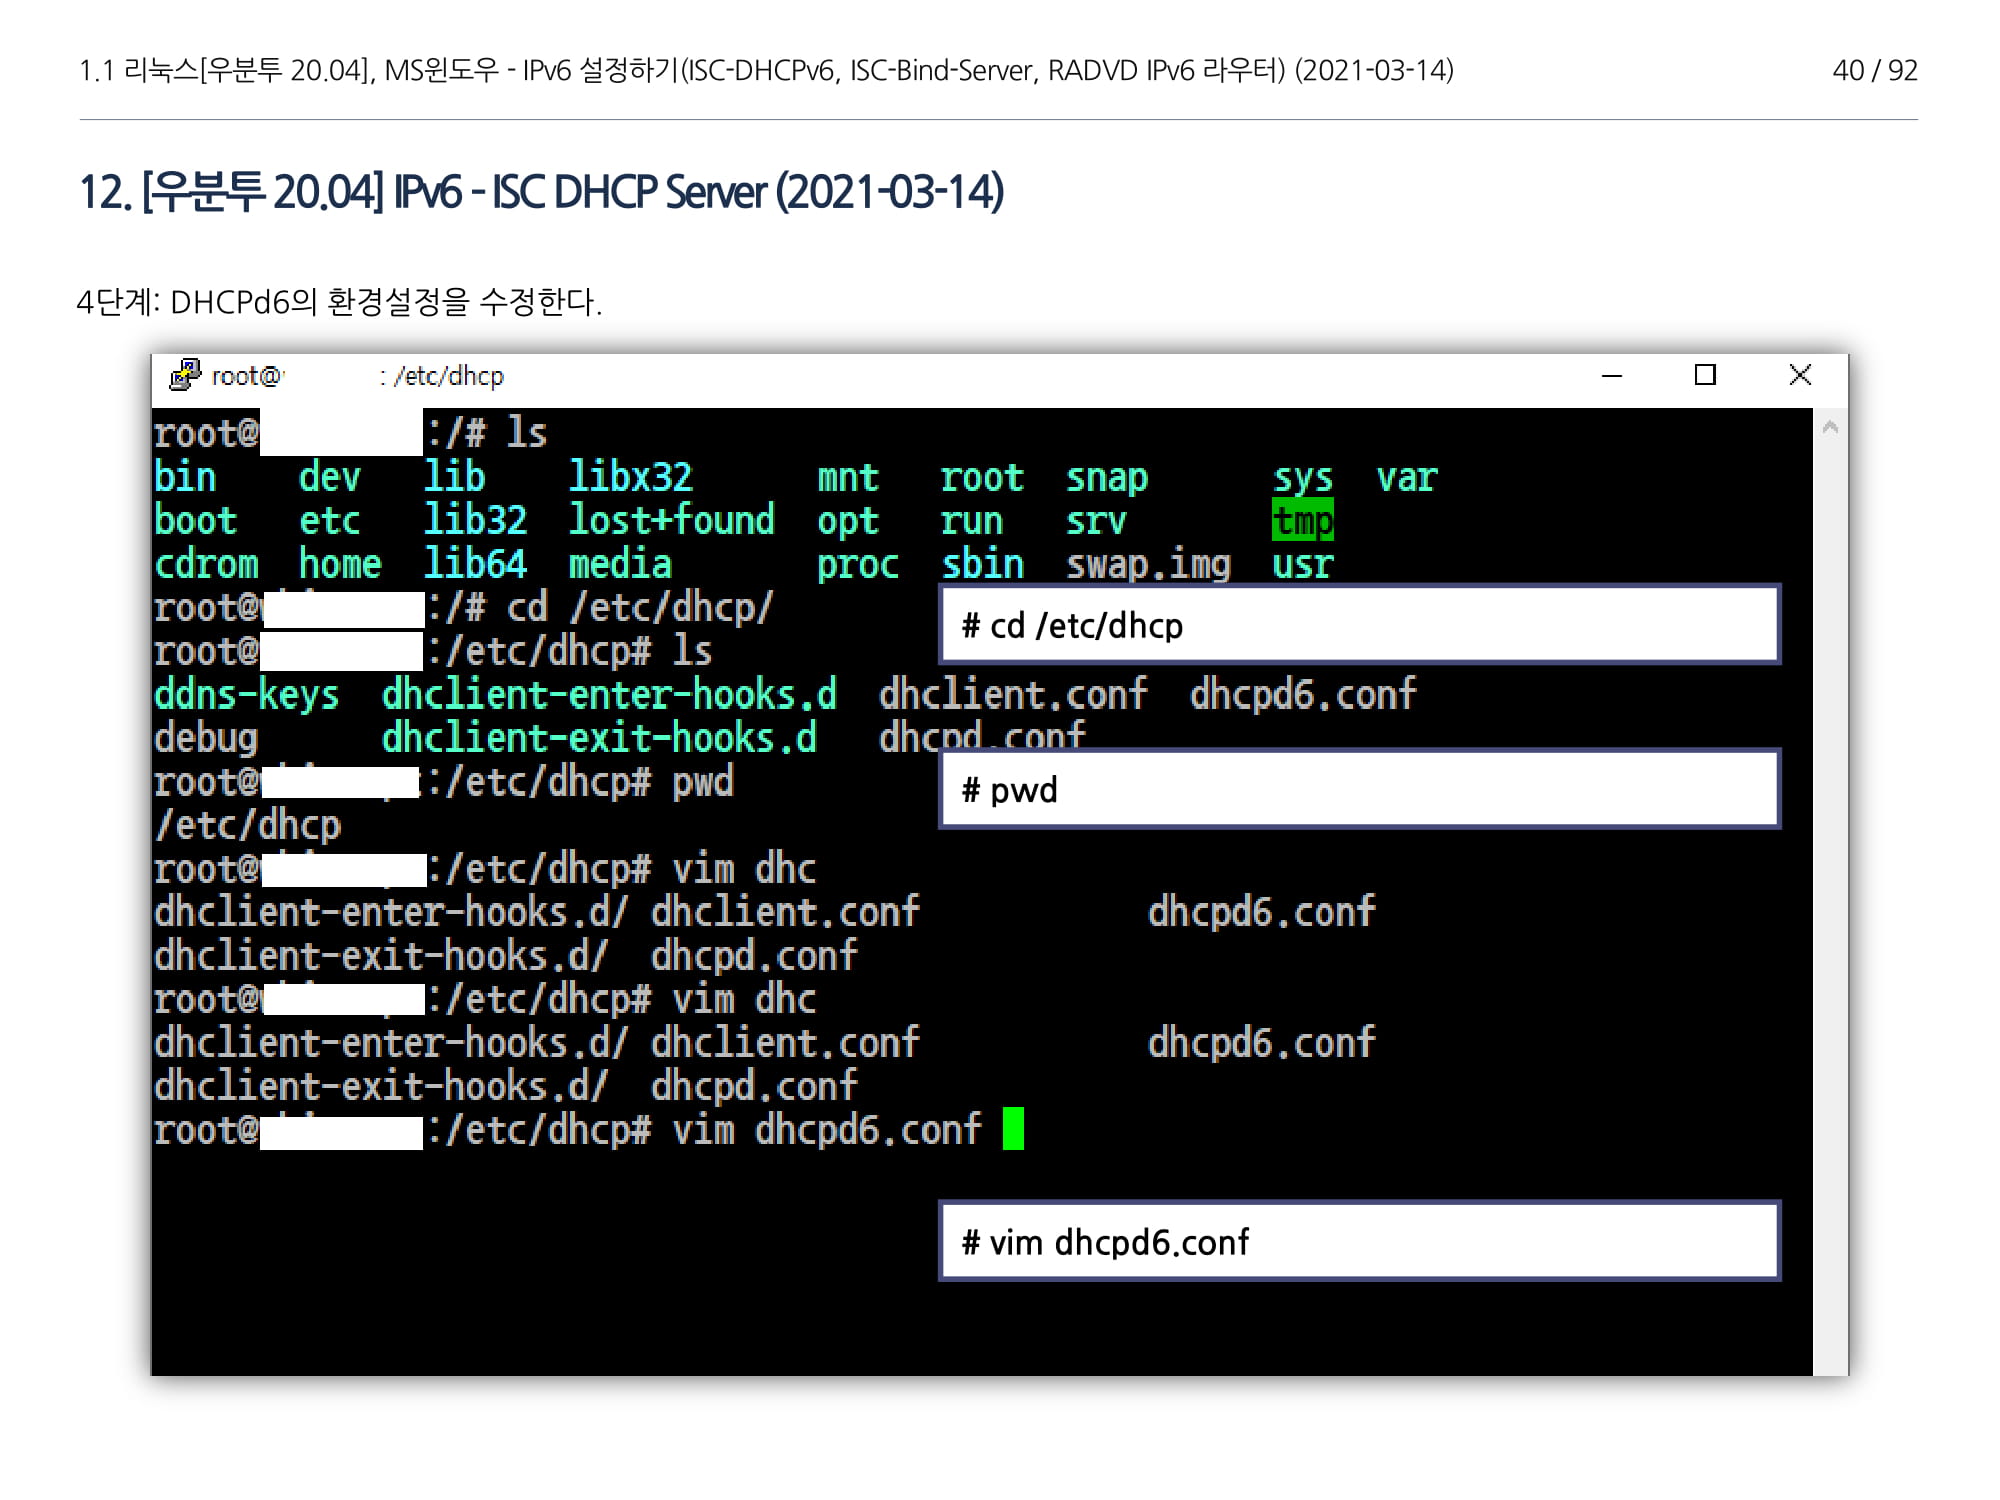Click dhcpd6.conf in first ls listing

(x=1302, y=694)
